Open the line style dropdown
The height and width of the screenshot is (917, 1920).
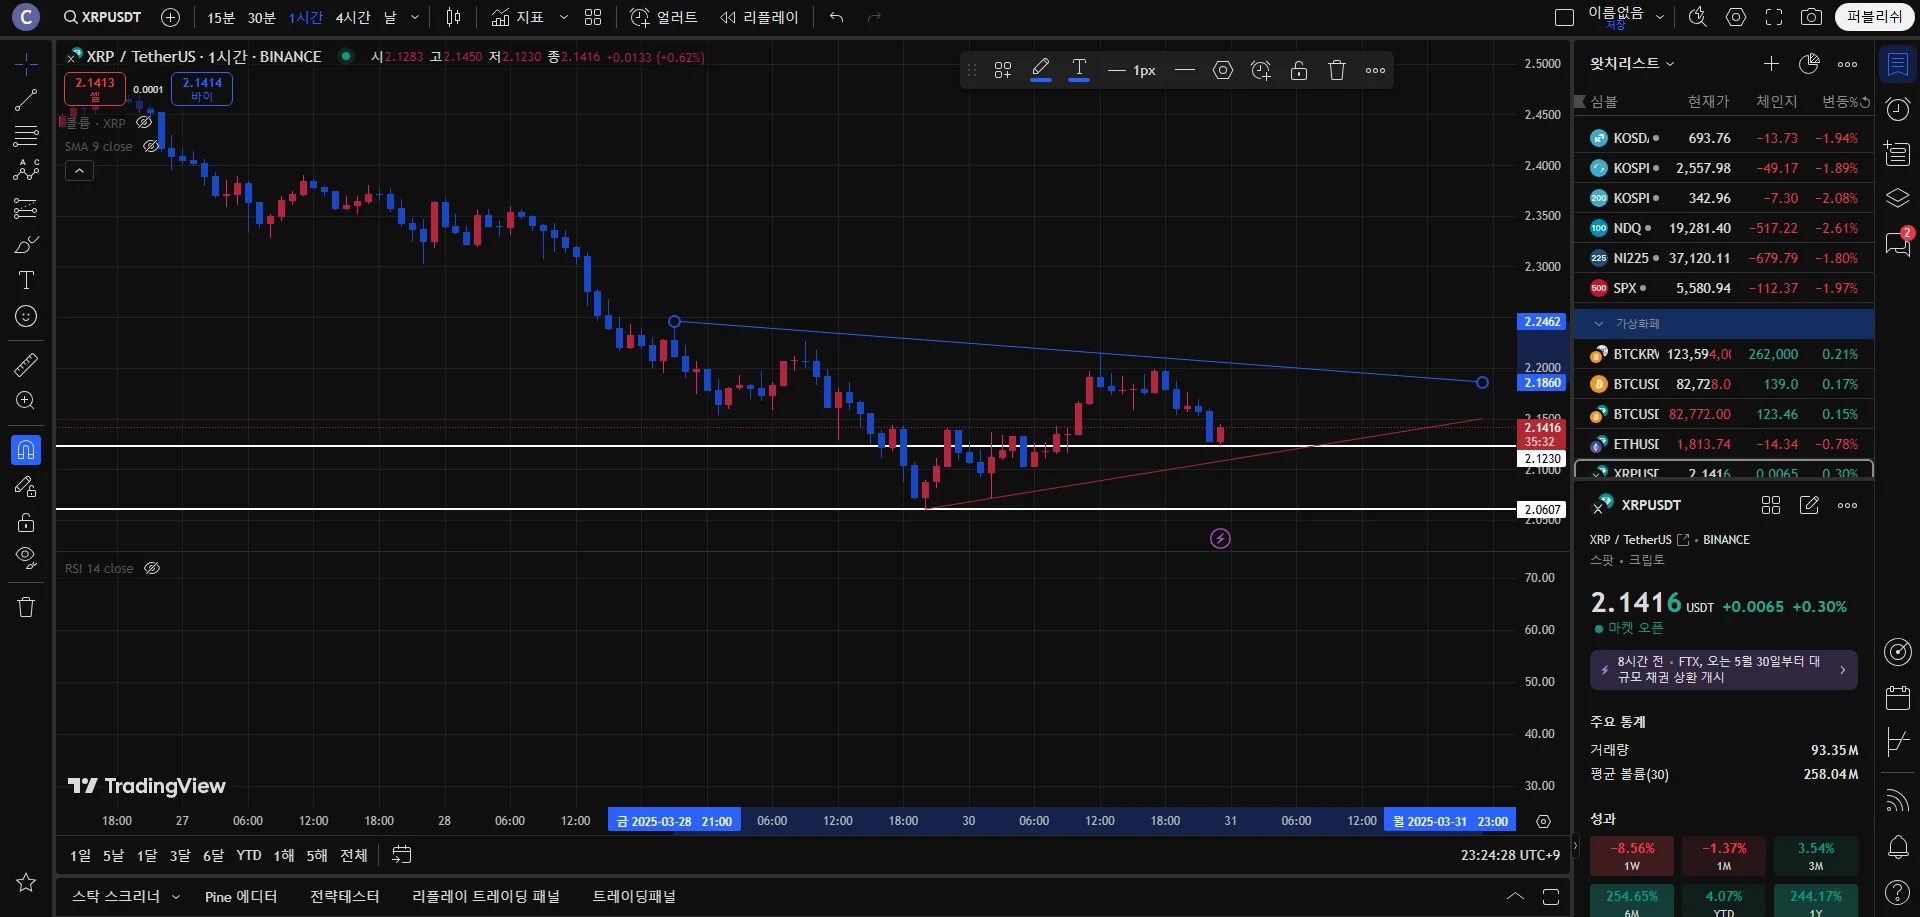tap(1185, 70)
